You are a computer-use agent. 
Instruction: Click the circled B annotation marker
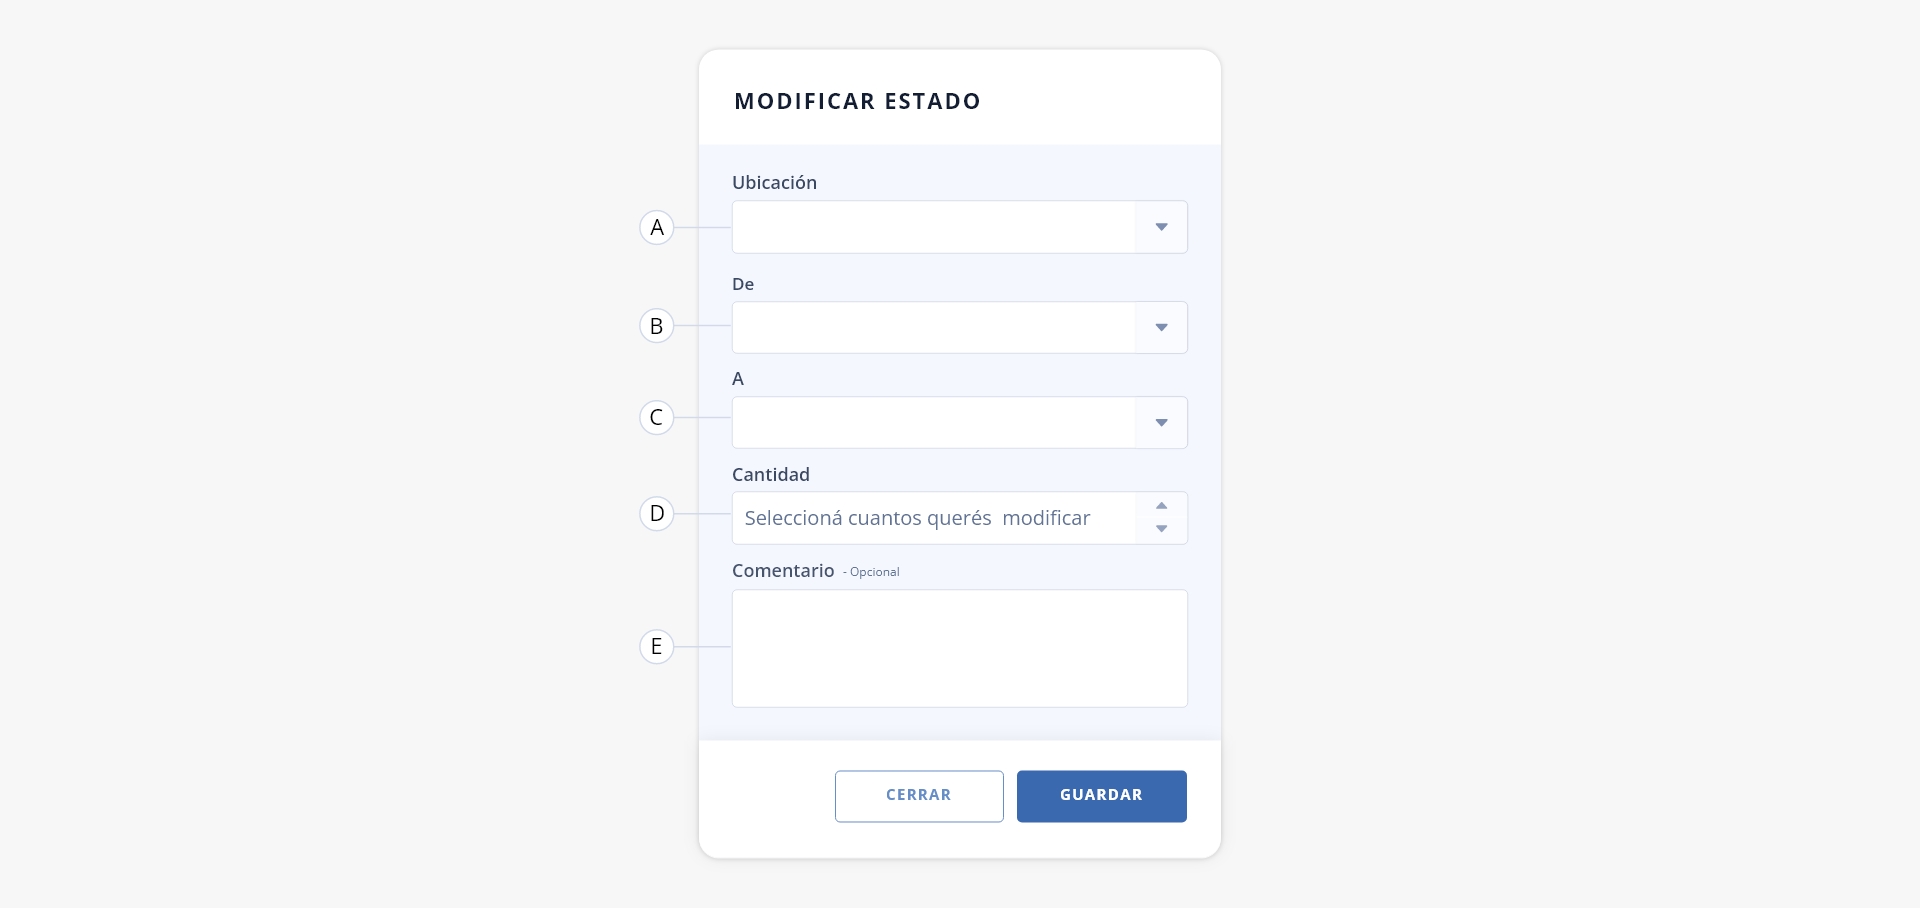[657, 325]
